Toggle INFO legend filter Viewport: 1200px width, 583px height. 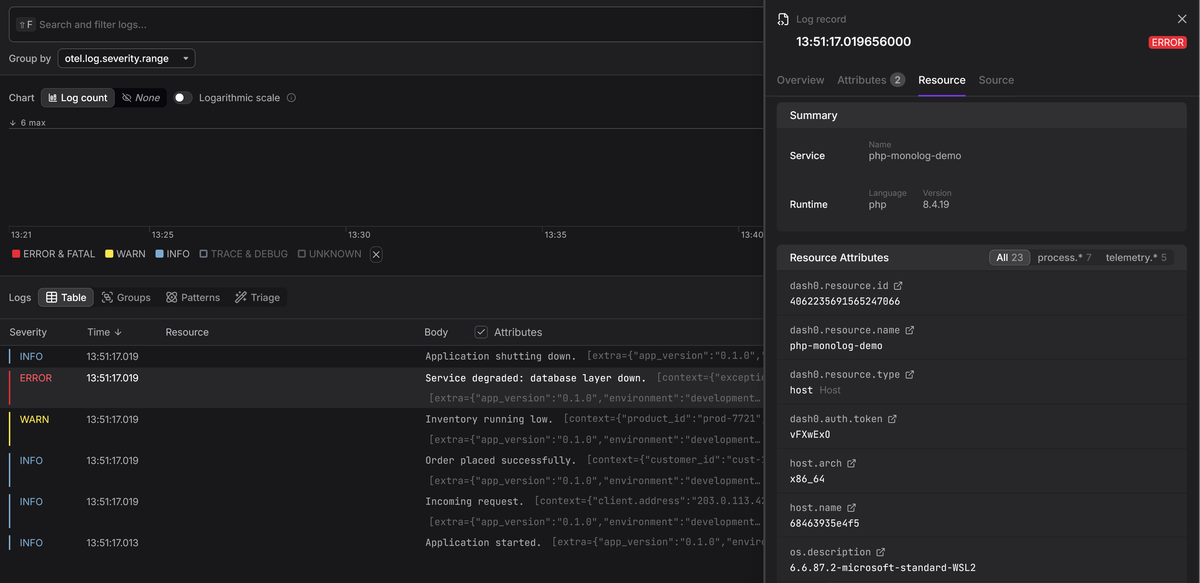point(172,254)
